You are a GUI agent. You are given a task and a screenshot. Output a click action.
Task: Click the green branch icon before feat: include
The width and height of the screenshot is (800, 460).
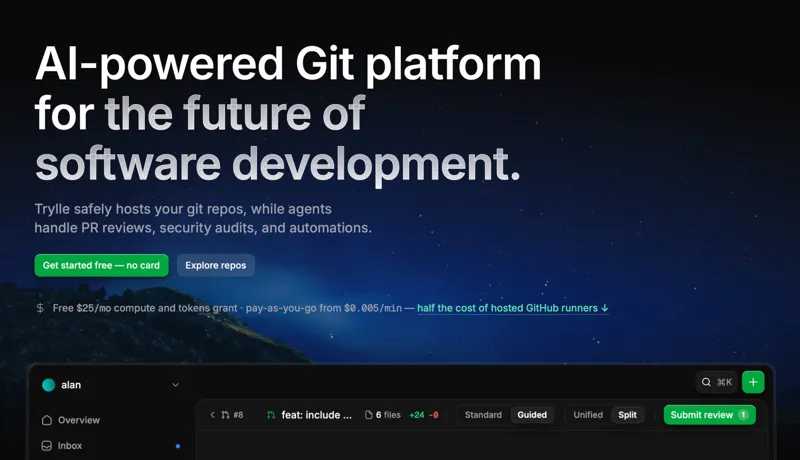pyautogui.click(x=271, y=415)
